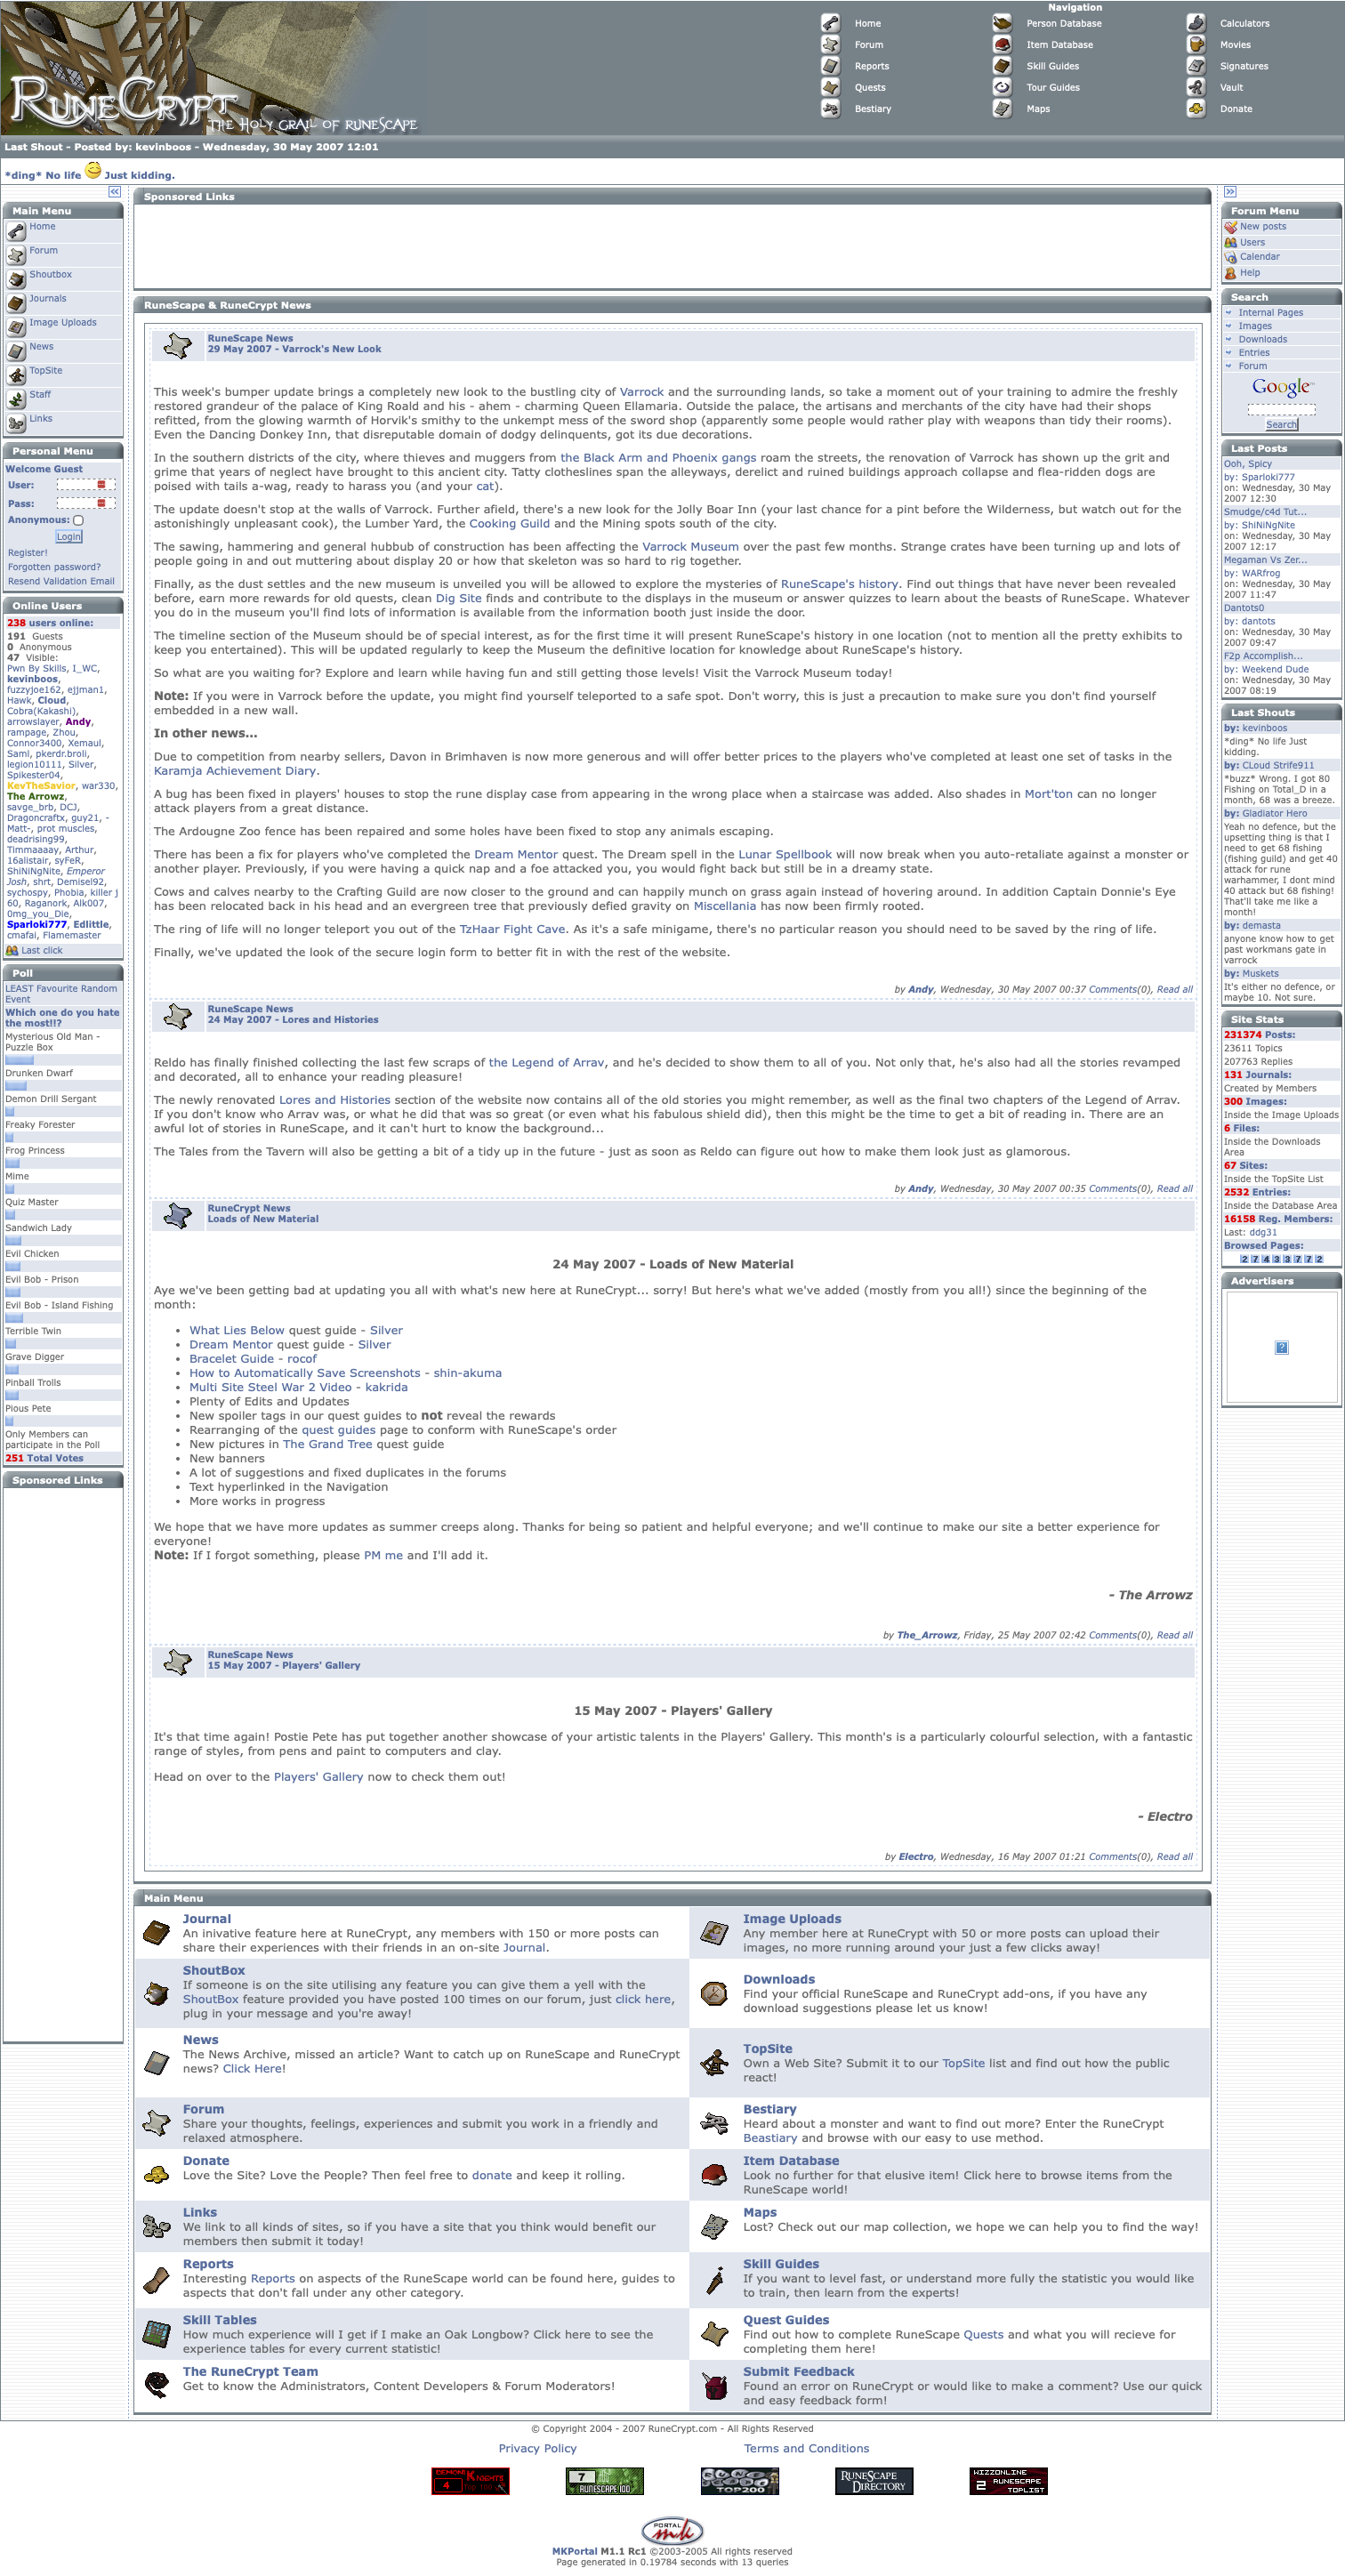Click the Login button
The image size is (1345, 2576).
point(69,537)
